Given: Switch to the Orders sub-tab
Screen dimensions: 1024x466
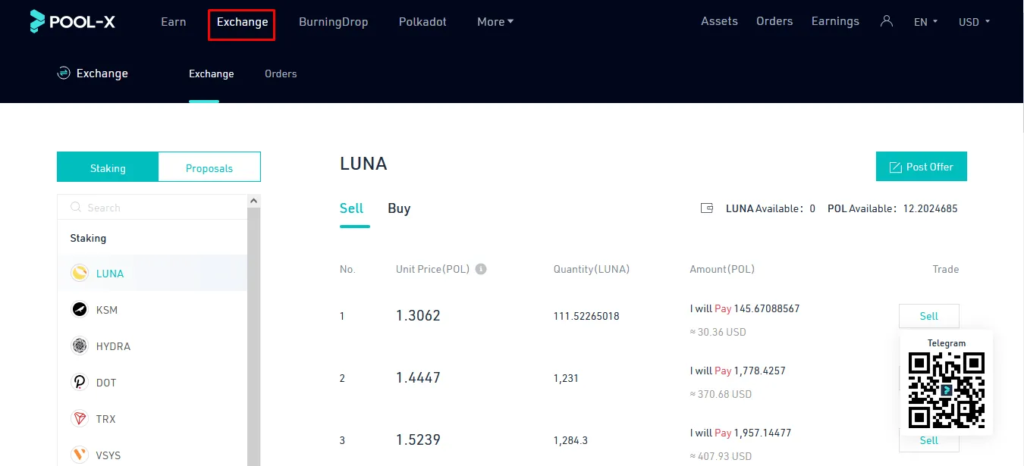Looking at the screenshot, I should click(x=281, y=74).
